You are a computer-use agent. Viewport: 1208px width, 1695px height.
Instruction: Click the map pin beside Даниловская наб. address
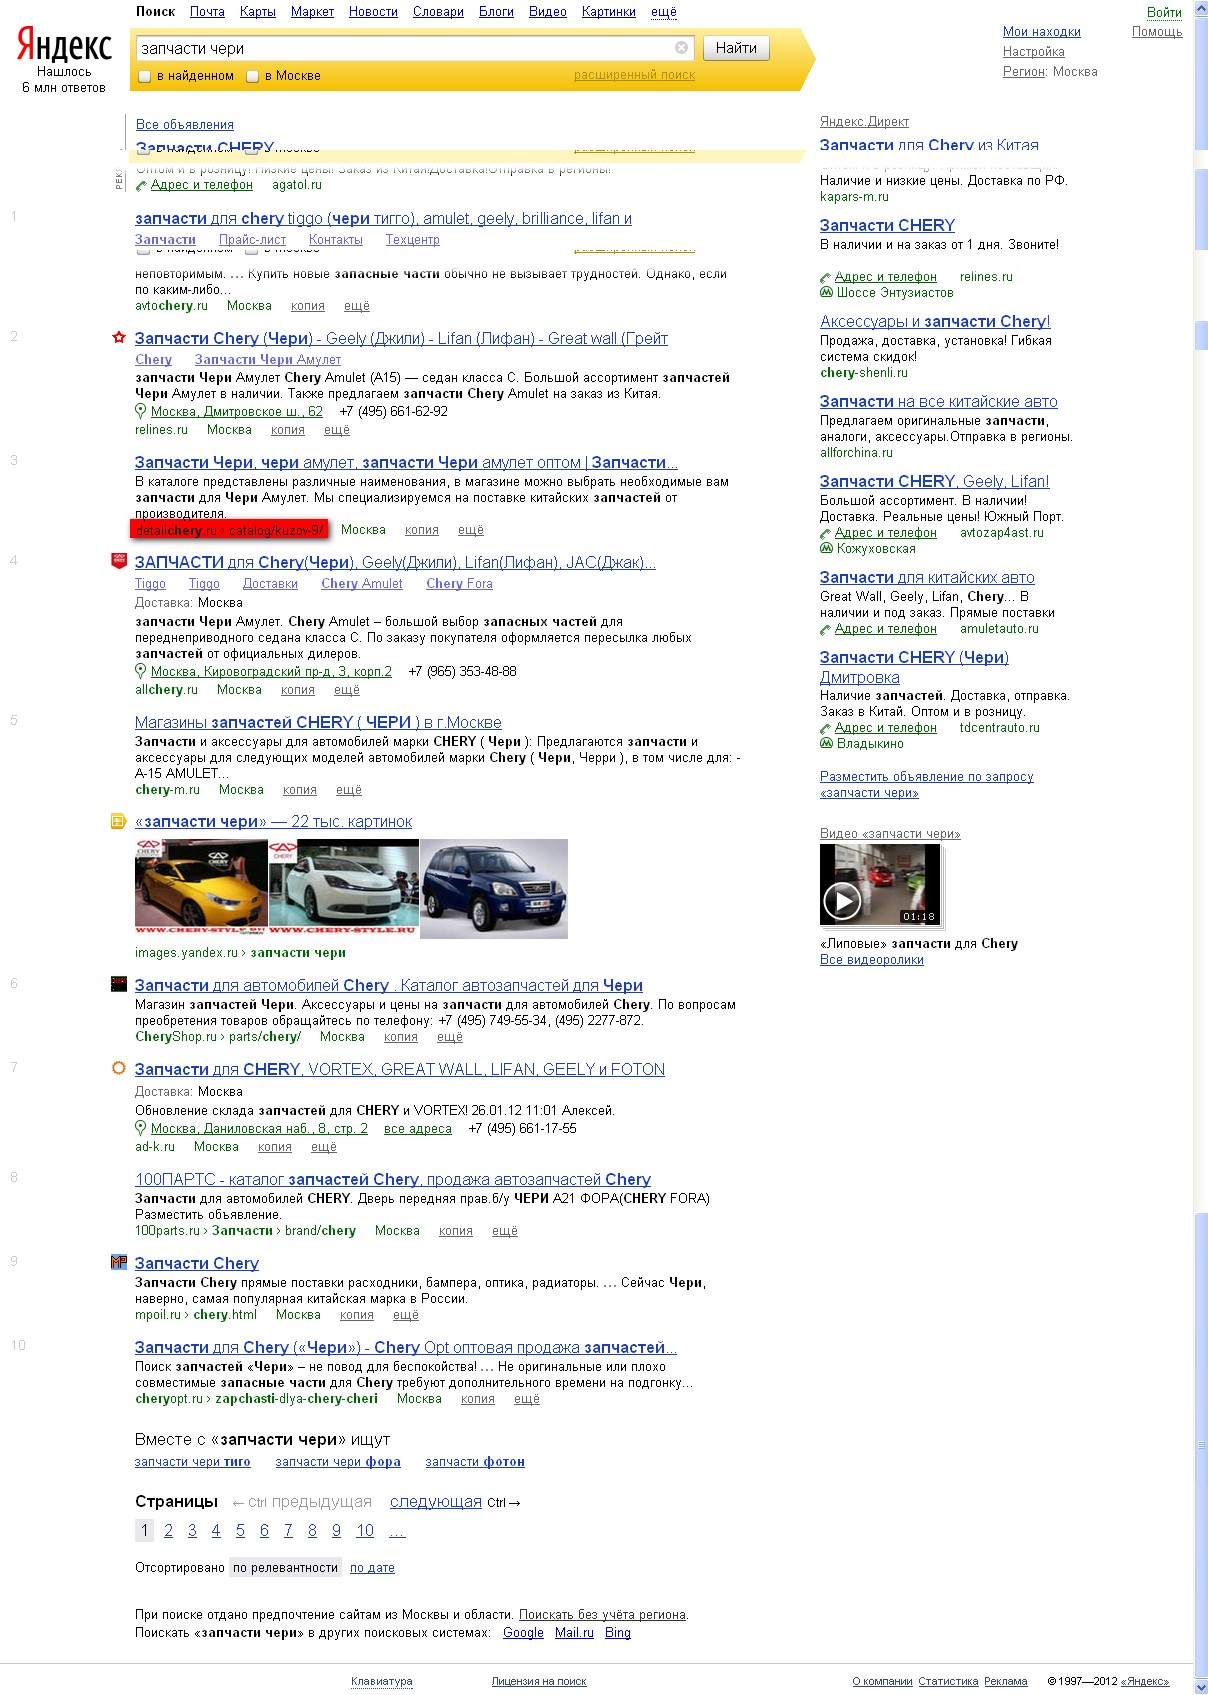[141, 1128]
